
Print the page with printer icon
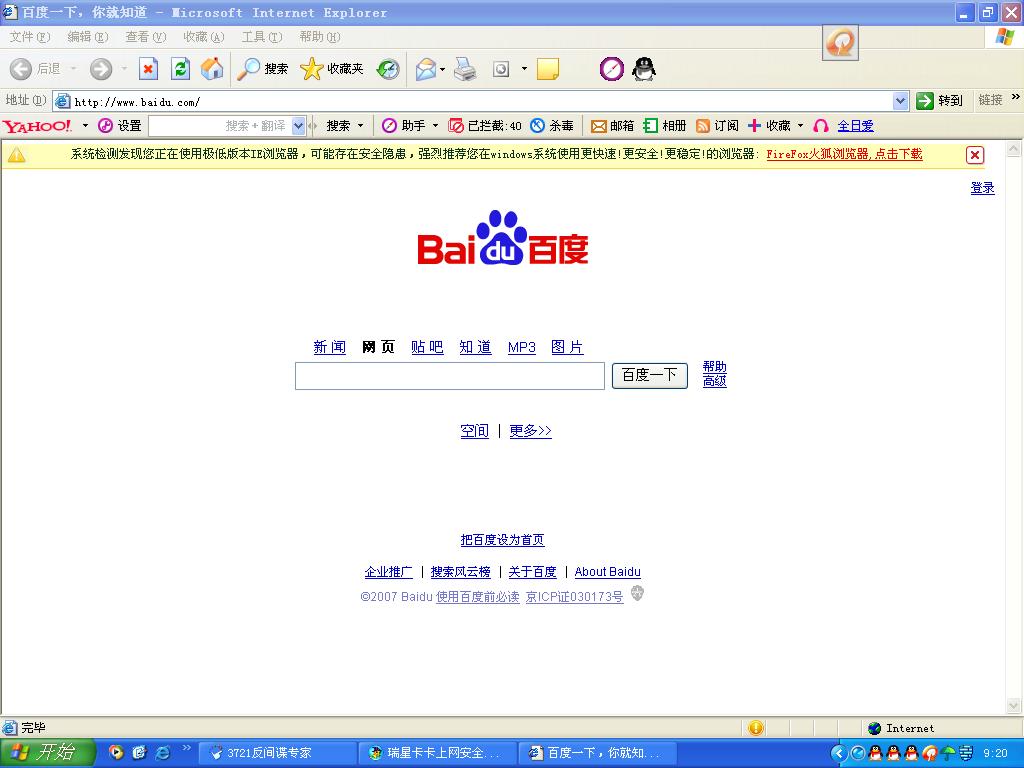point(465,69)
